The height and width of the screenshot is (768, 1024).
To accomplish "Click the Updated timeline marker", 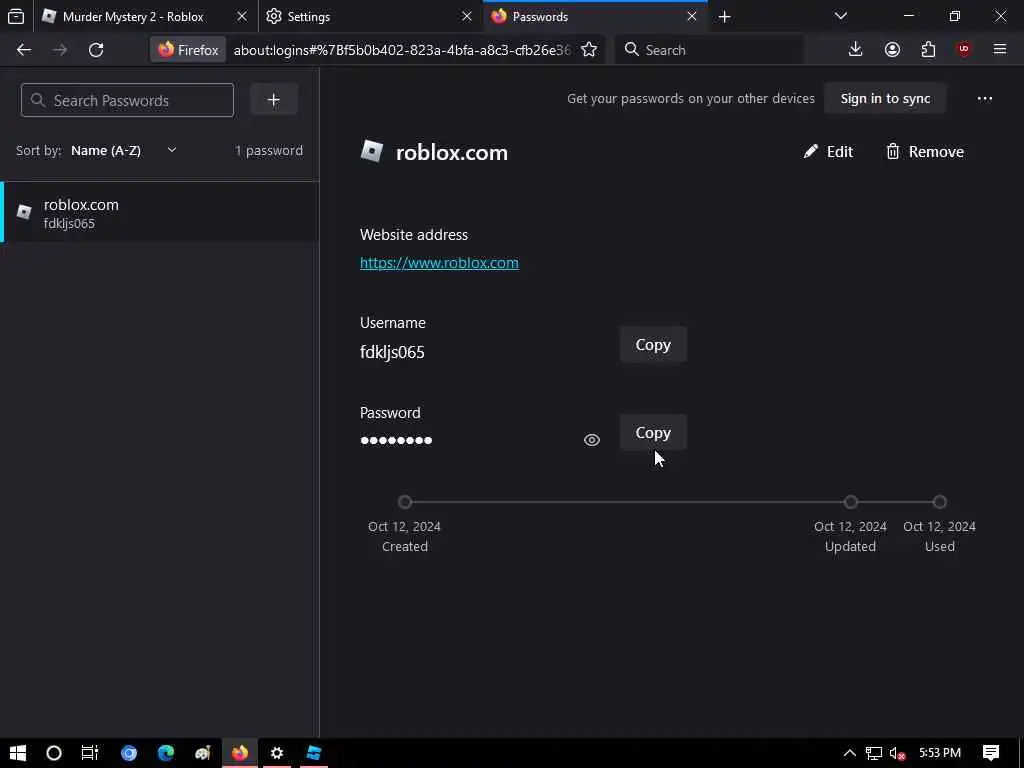I will pyautogui.click(x=850, y=502).
